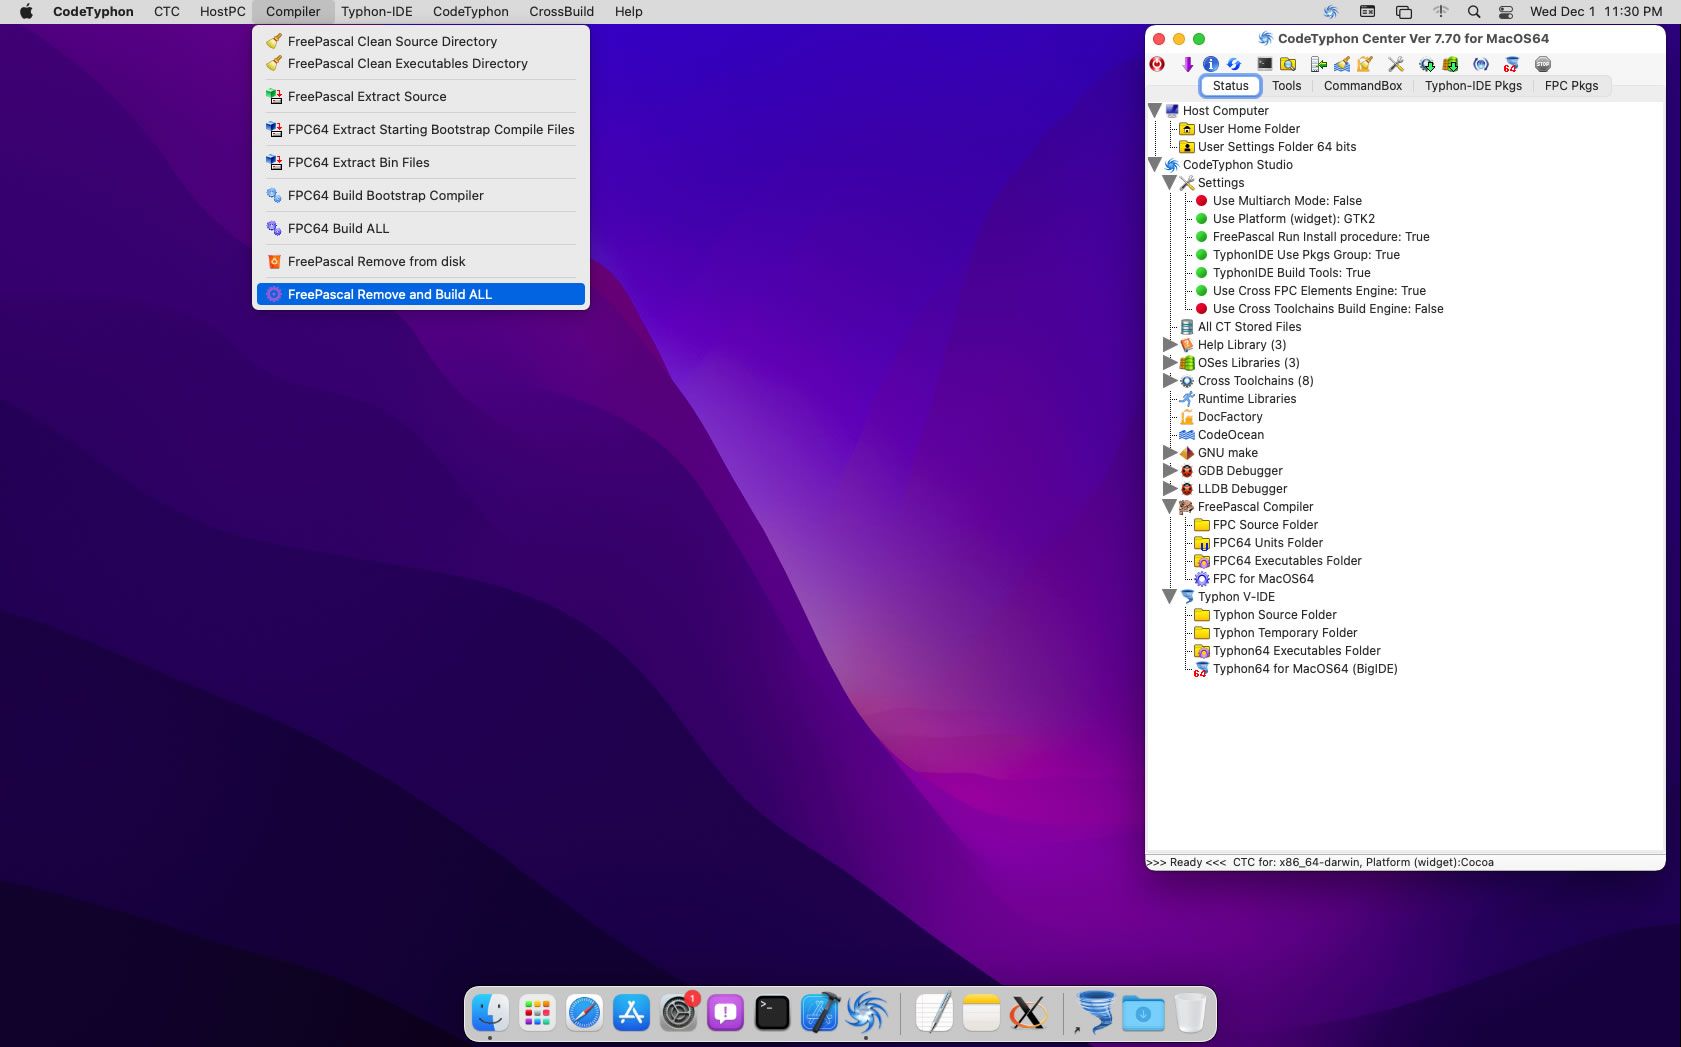The height and width of the screenshot is (1047, 1681).
Task: Open the Typhon-IDE menu
Action: 376,12
